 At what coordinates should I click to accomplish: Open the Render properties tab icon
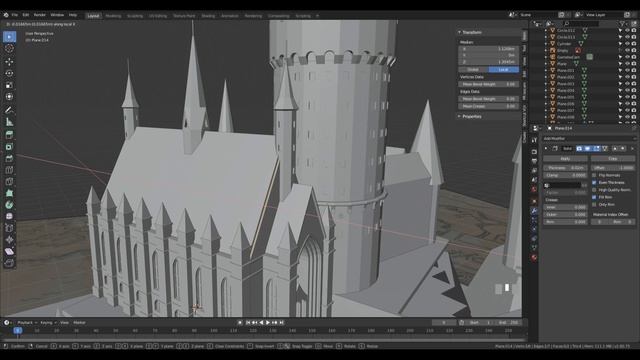(534, 152)
